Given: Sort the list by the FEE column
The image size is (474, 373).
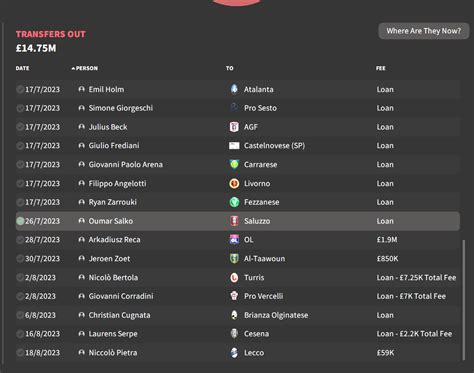Looking at the screenshot, I should click(x=381, y=68).
